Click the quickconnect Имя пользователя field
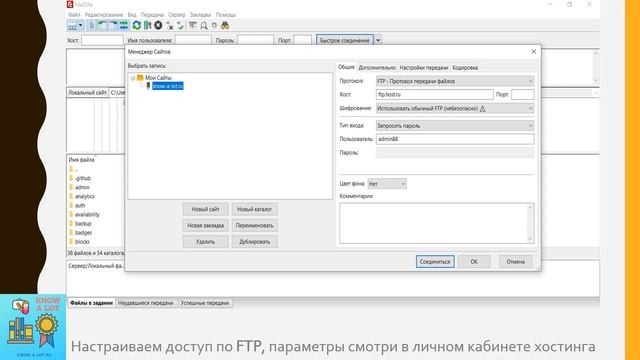 (x=193, y=40)
